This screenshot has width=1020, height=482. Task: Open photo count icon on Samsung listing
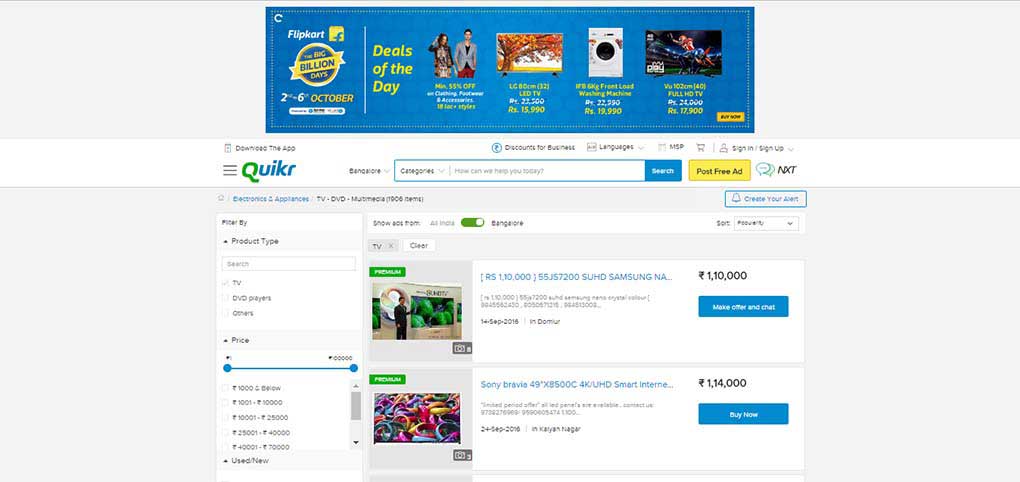tap(462, 349)
